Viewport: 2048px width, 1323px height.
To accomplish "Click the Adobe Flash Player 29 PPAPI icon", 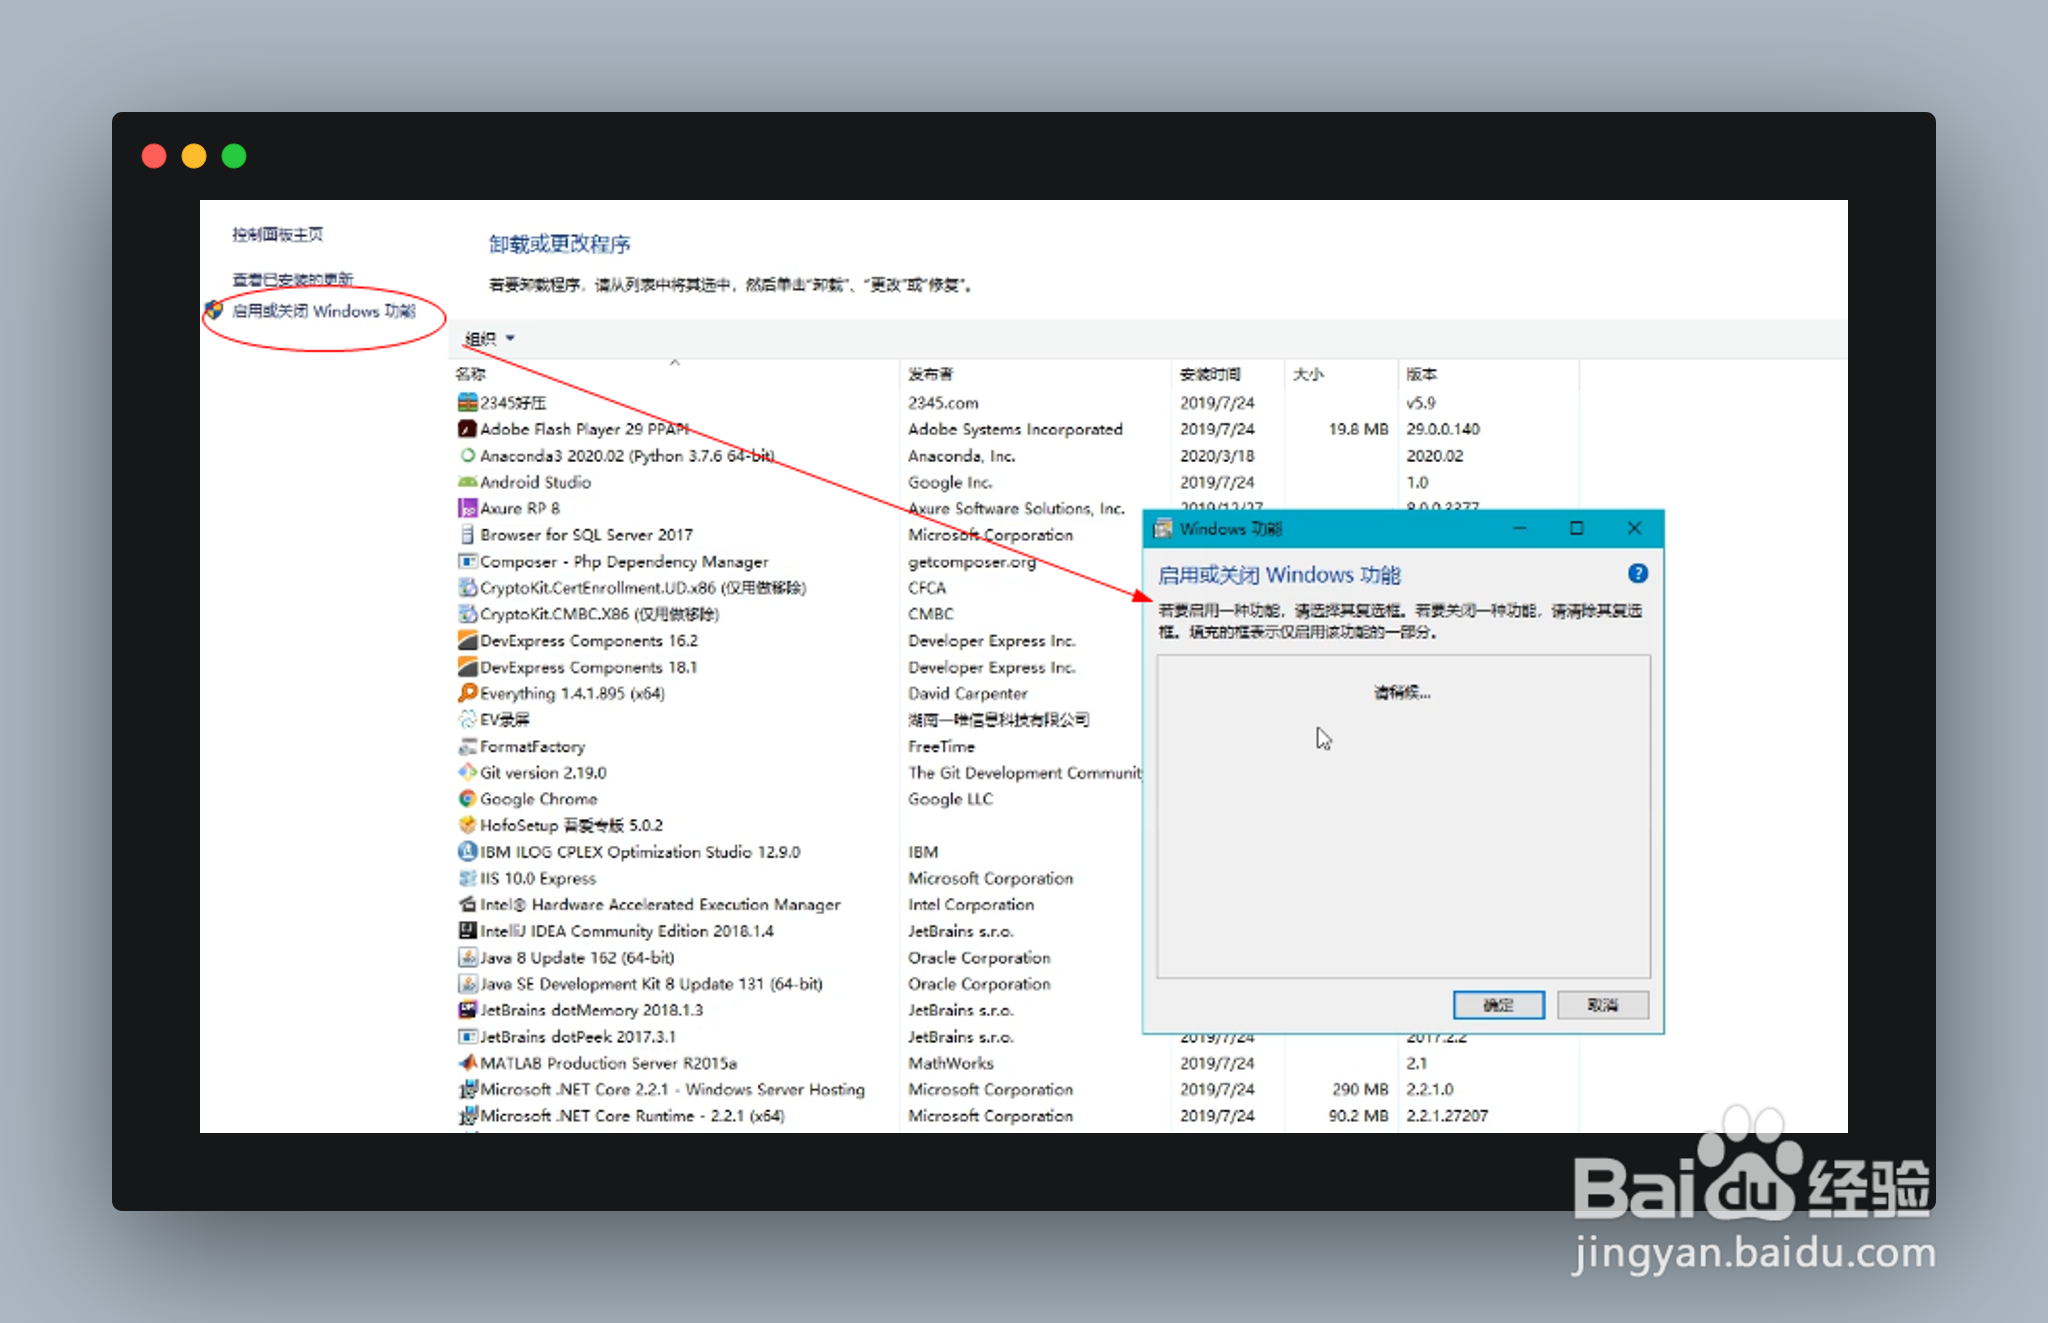I will (467, 429).
